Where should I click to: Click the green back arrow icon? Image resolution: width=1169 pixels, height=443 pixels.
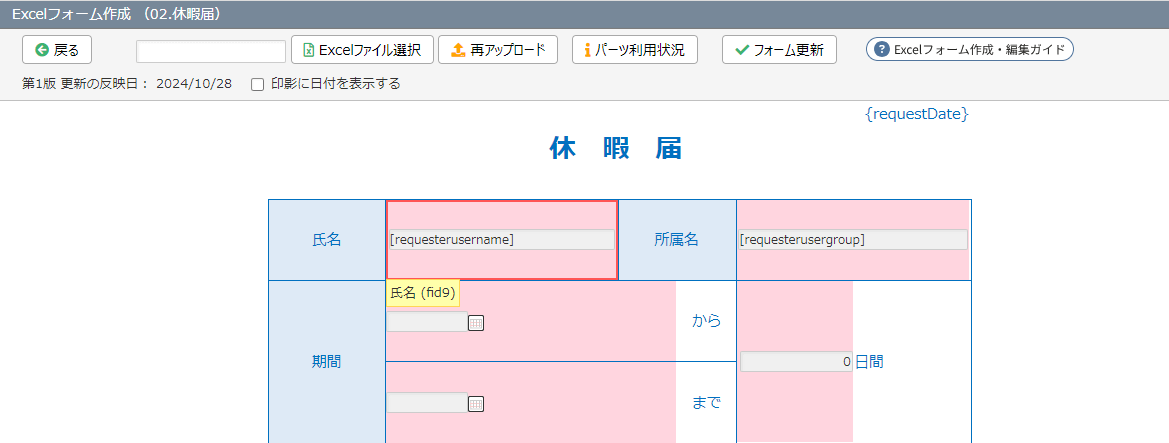pos(42,50)
